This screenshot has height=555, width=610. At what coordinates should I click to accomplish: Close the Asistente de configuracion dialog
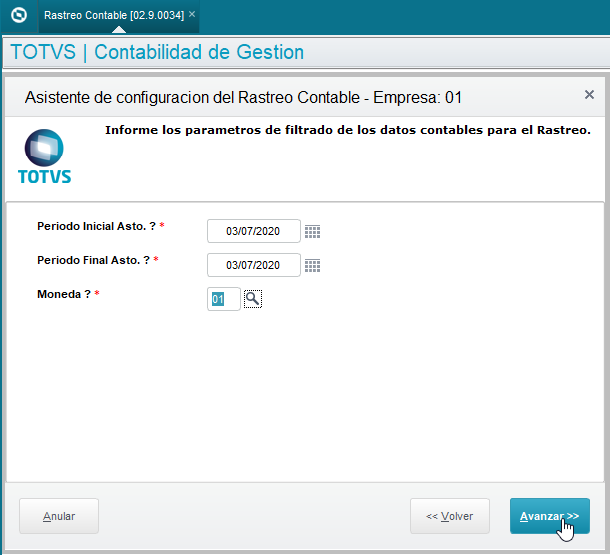pos(589,95)
